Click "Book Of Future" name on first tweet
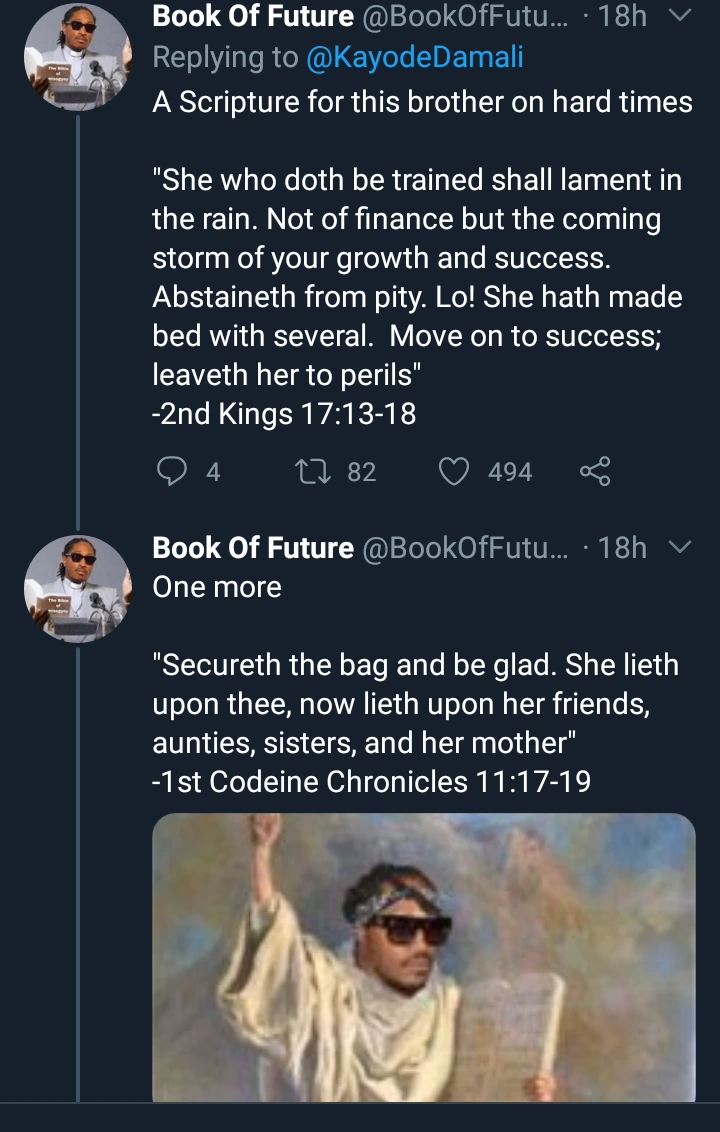The width and height of the screenshot is (720, 1132). tap(253, 17)
